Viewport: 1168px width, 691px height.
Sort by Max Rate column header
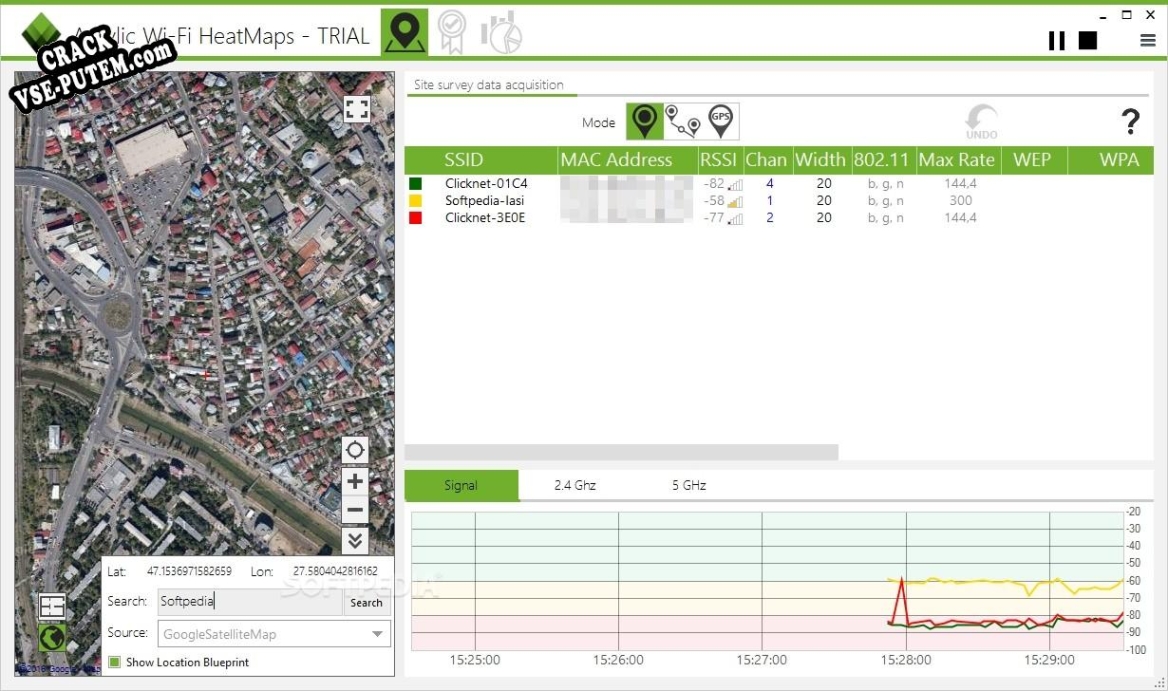click(958, 160)
